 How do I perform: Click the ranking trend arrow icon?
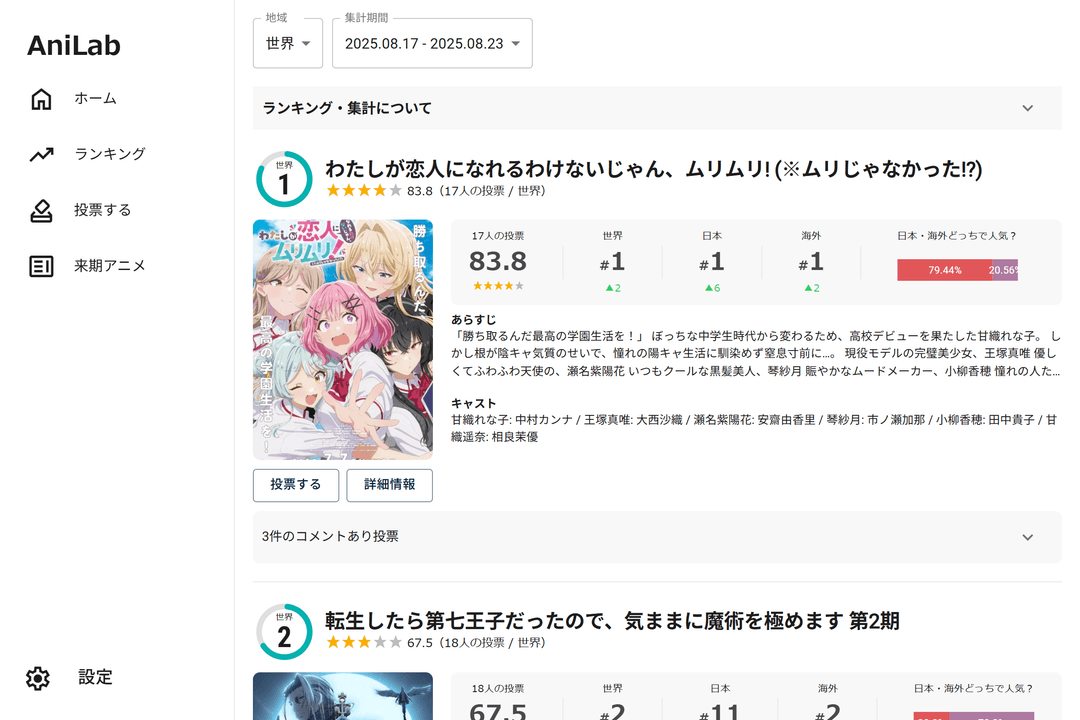coord(41,154)
